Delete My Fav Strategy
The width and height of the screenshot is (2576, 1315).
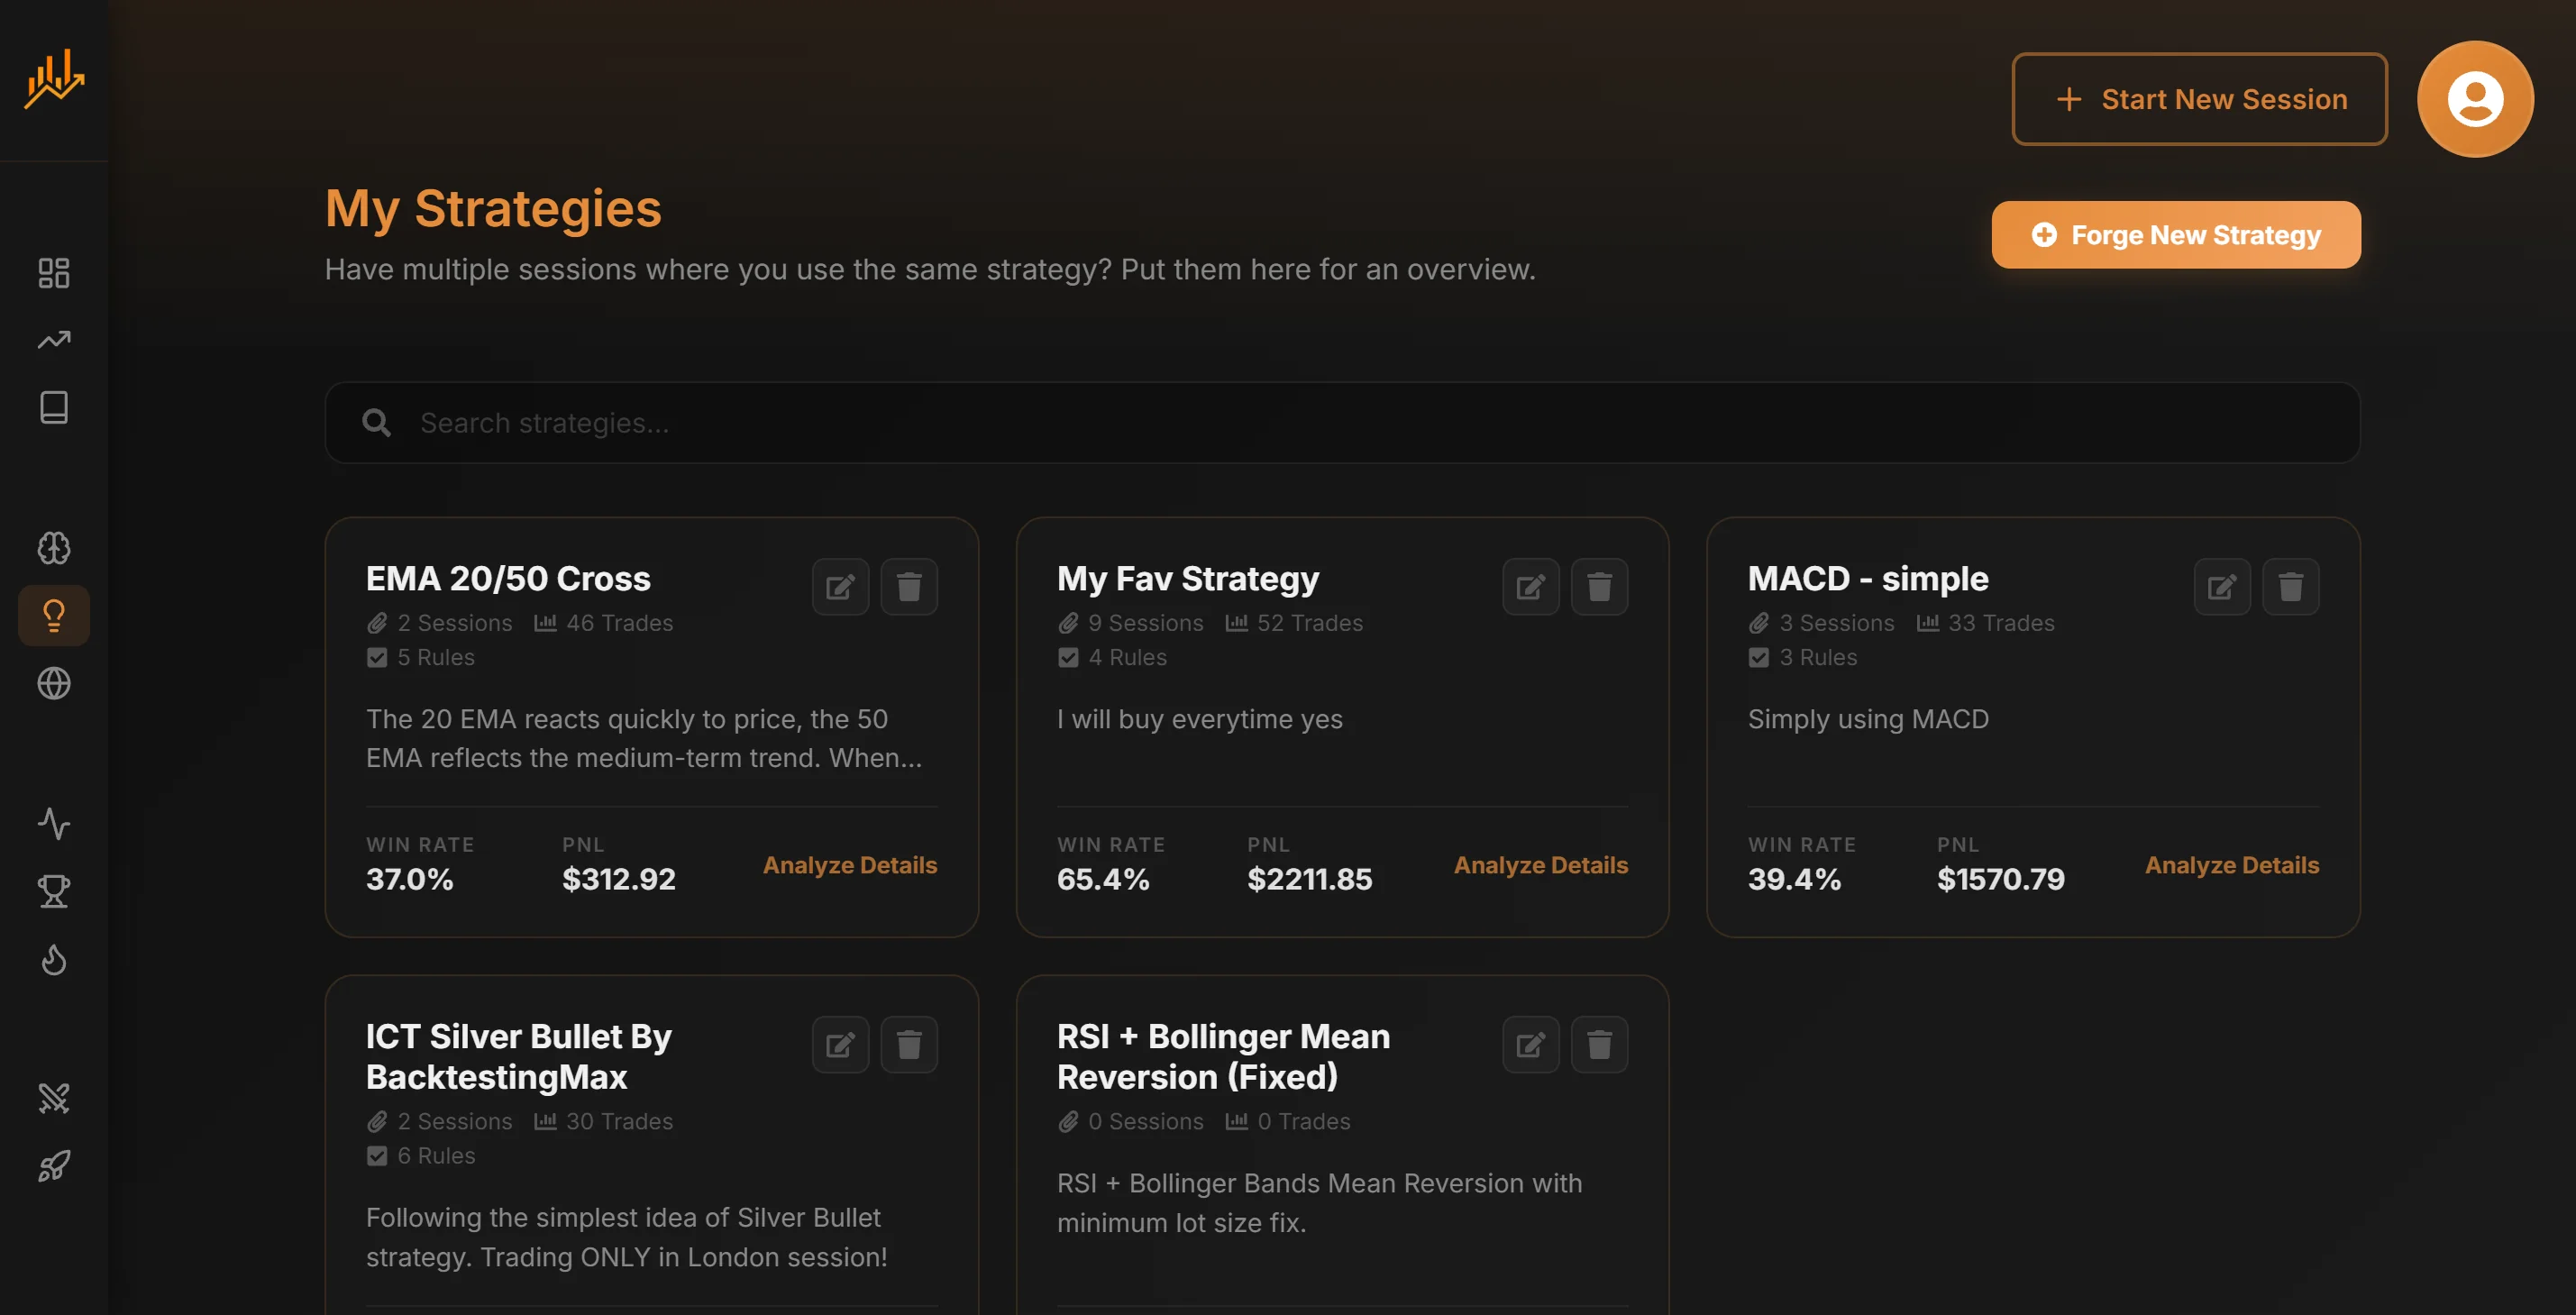click(x=1600, y=586)
